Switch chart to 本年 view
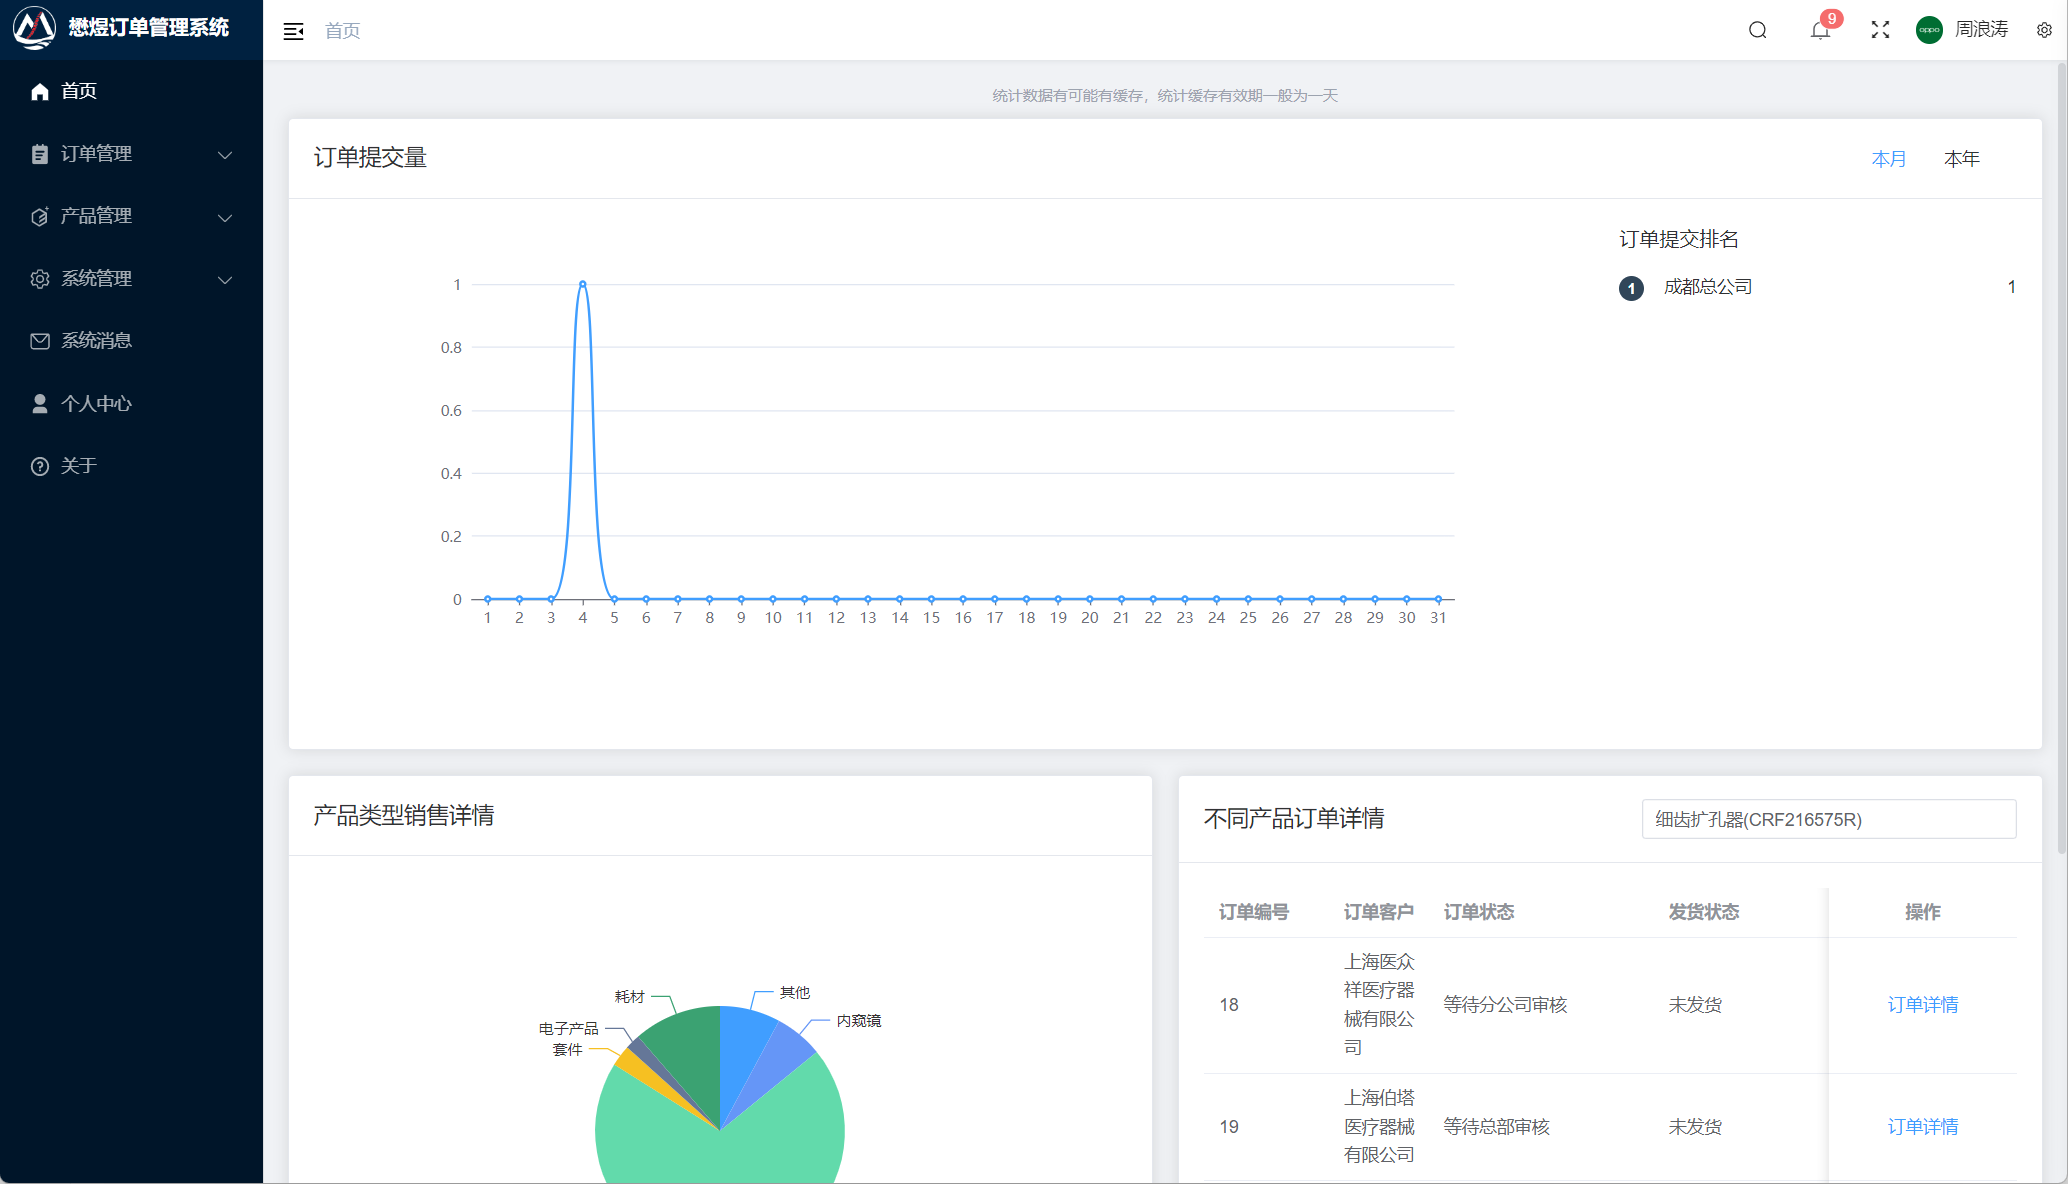The image size is (2068, 1184). point(1961,159)
